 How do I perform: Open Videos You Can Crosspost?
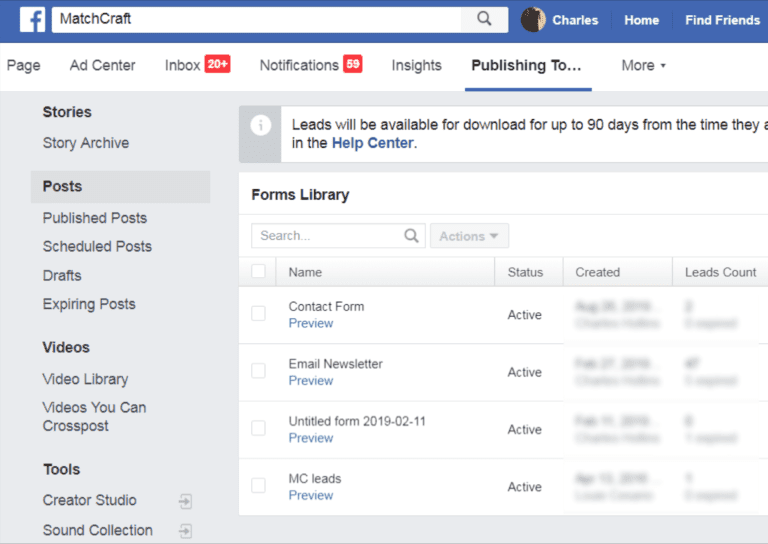tap(94, 416)
